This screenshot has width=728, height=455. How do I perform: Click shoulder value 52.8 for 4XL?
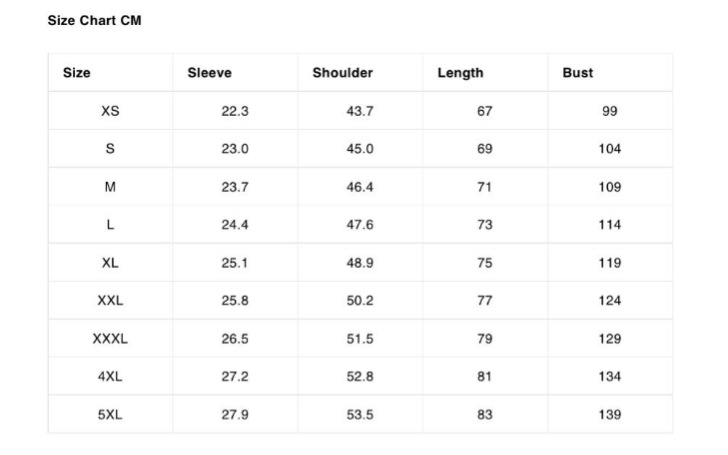click(360, 376)
